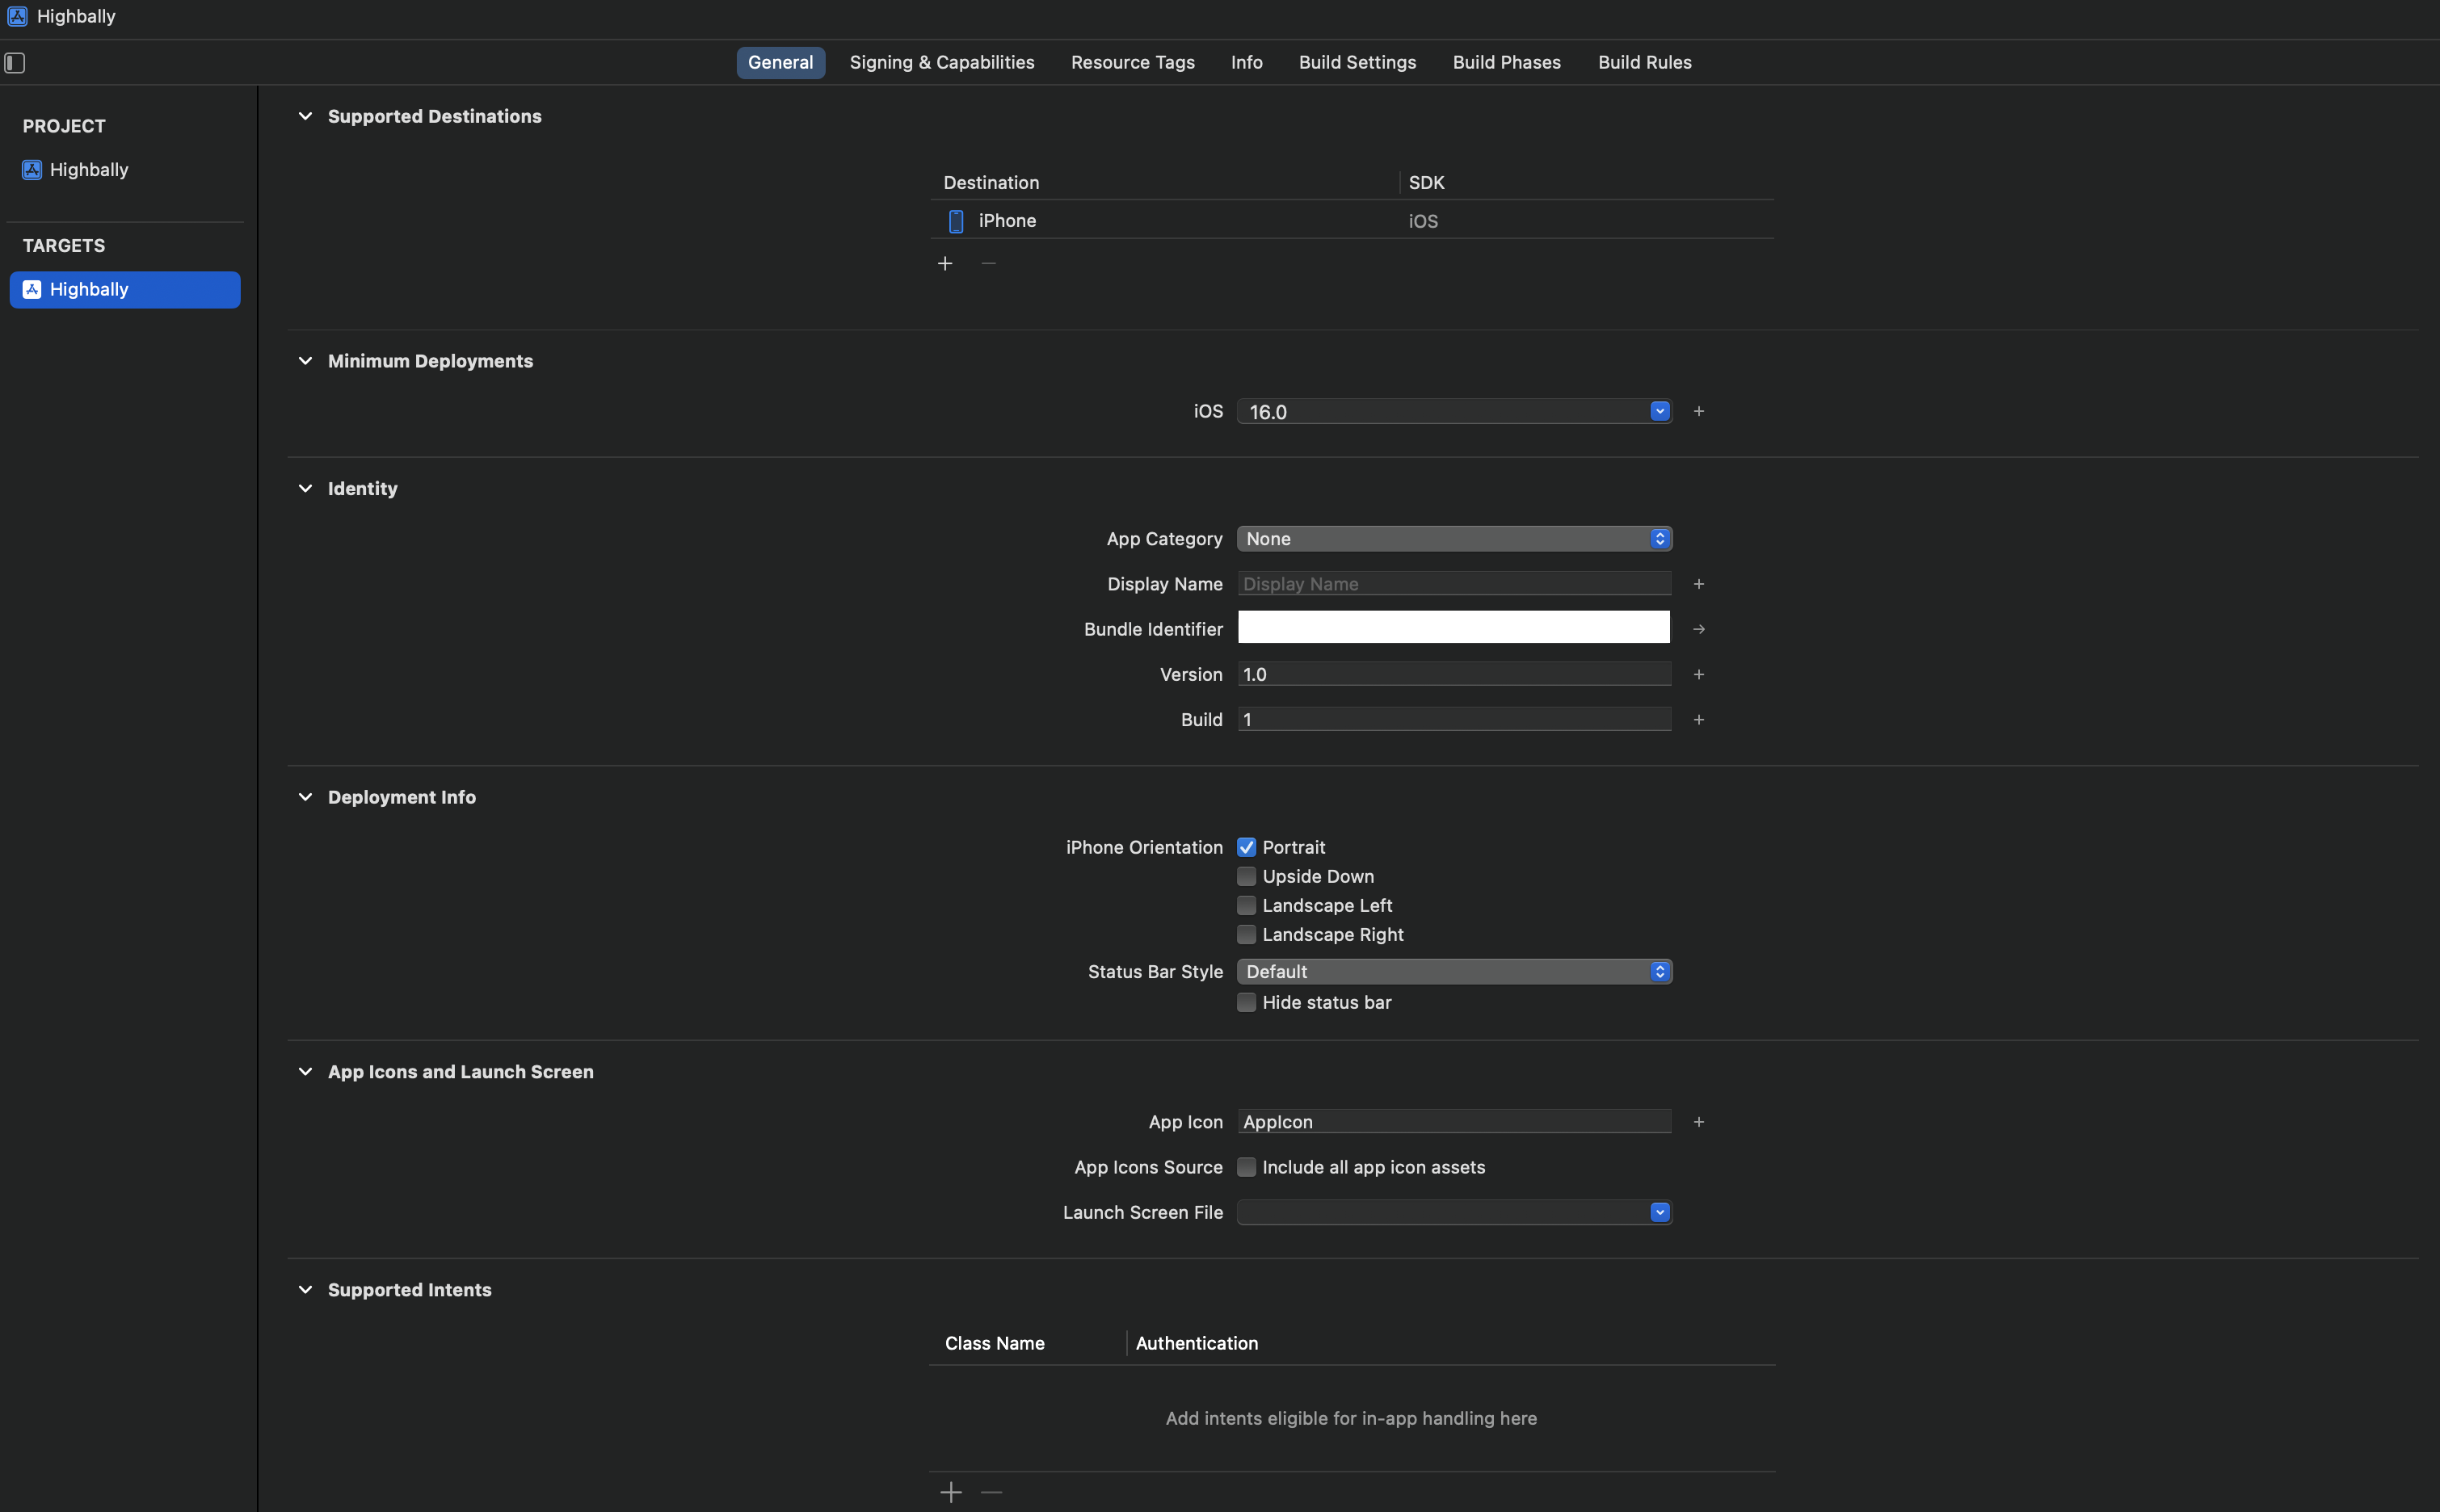Click the plus beside App Icon field
2440x1512 pixels.
pos(1699,1122)
